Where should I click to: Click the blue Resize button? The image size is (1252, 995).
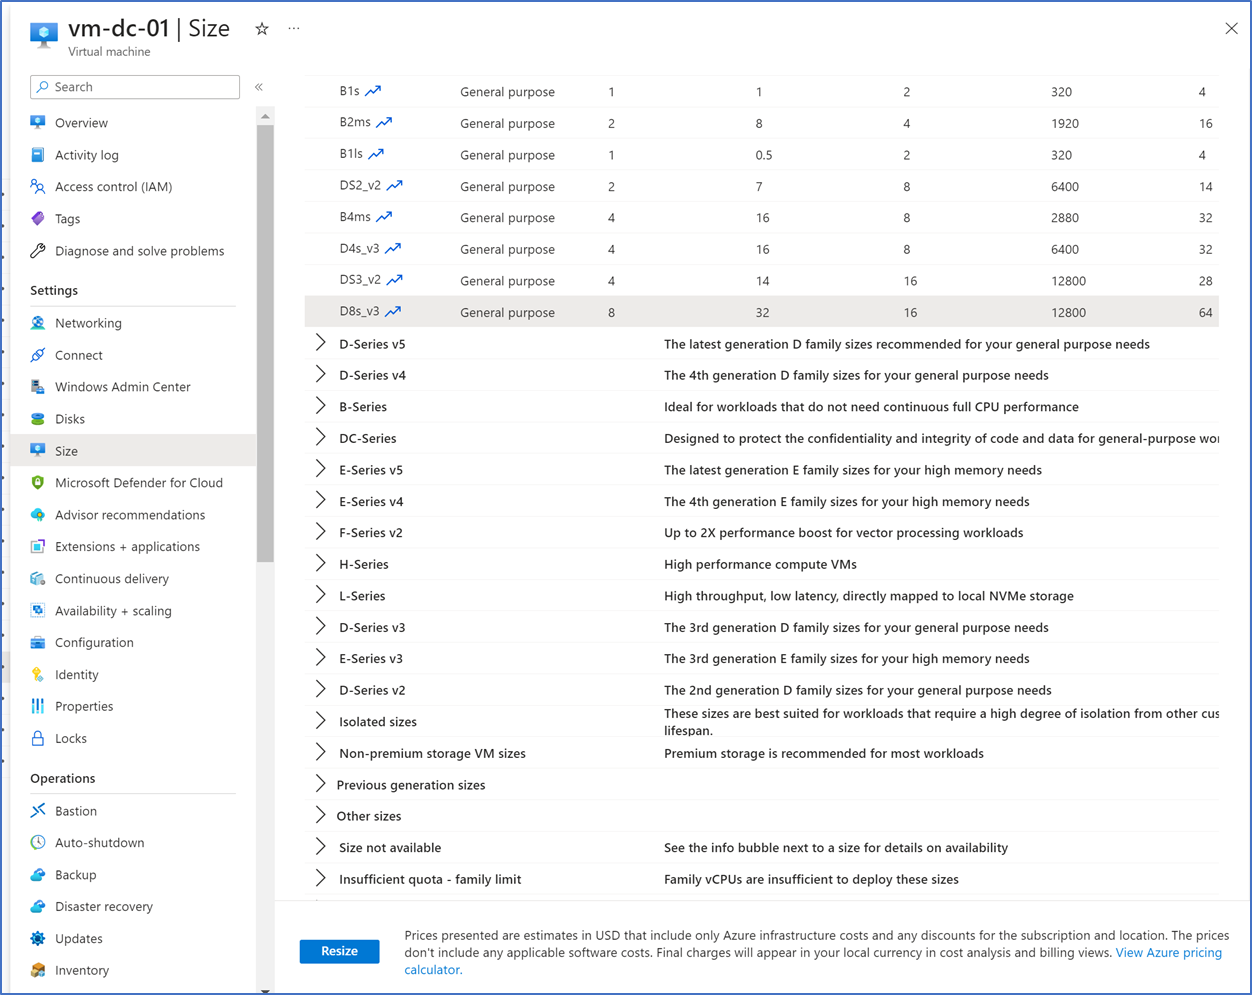(339, 951)
